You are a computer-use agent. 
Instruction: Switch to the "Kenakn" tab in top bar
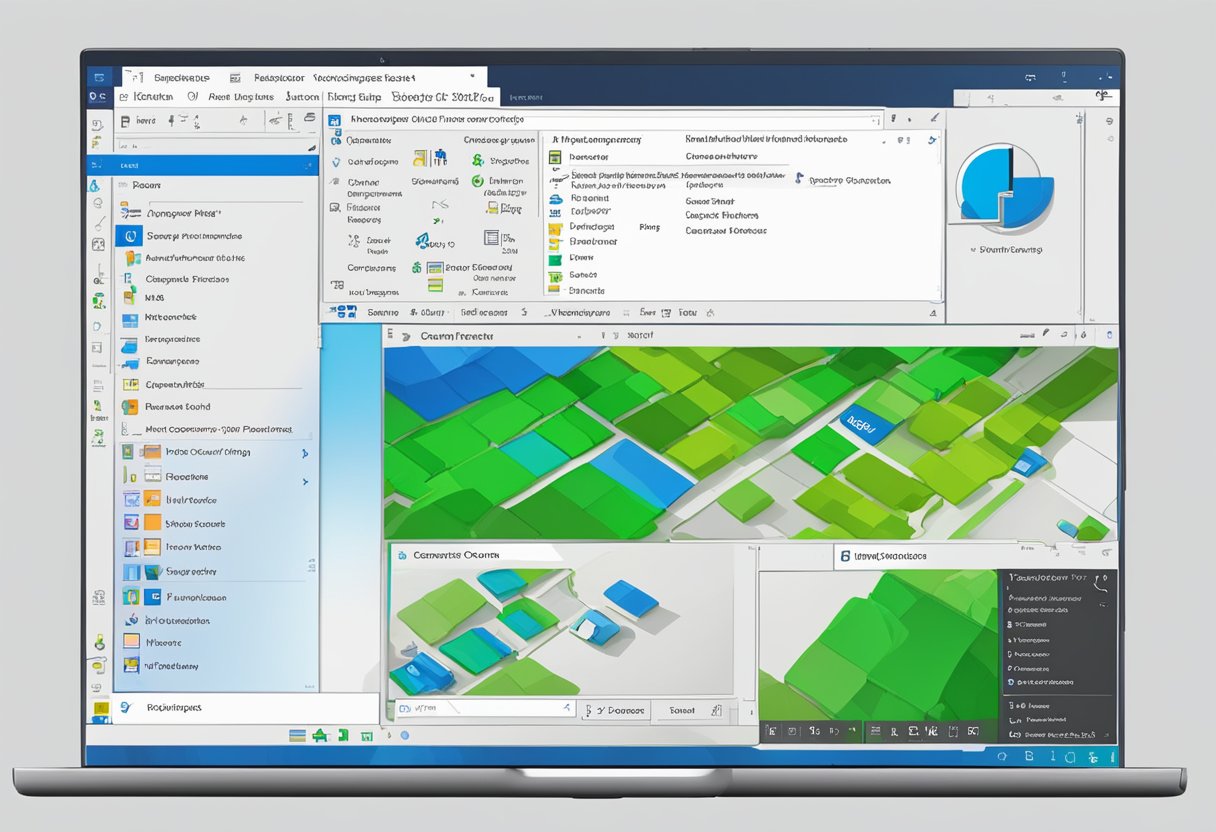tap(152, 97)
